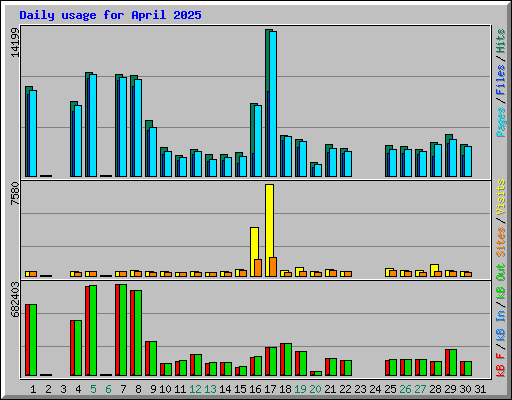Select day 16 axis label
The image size is (512, 400).
[x=255, y=389]
